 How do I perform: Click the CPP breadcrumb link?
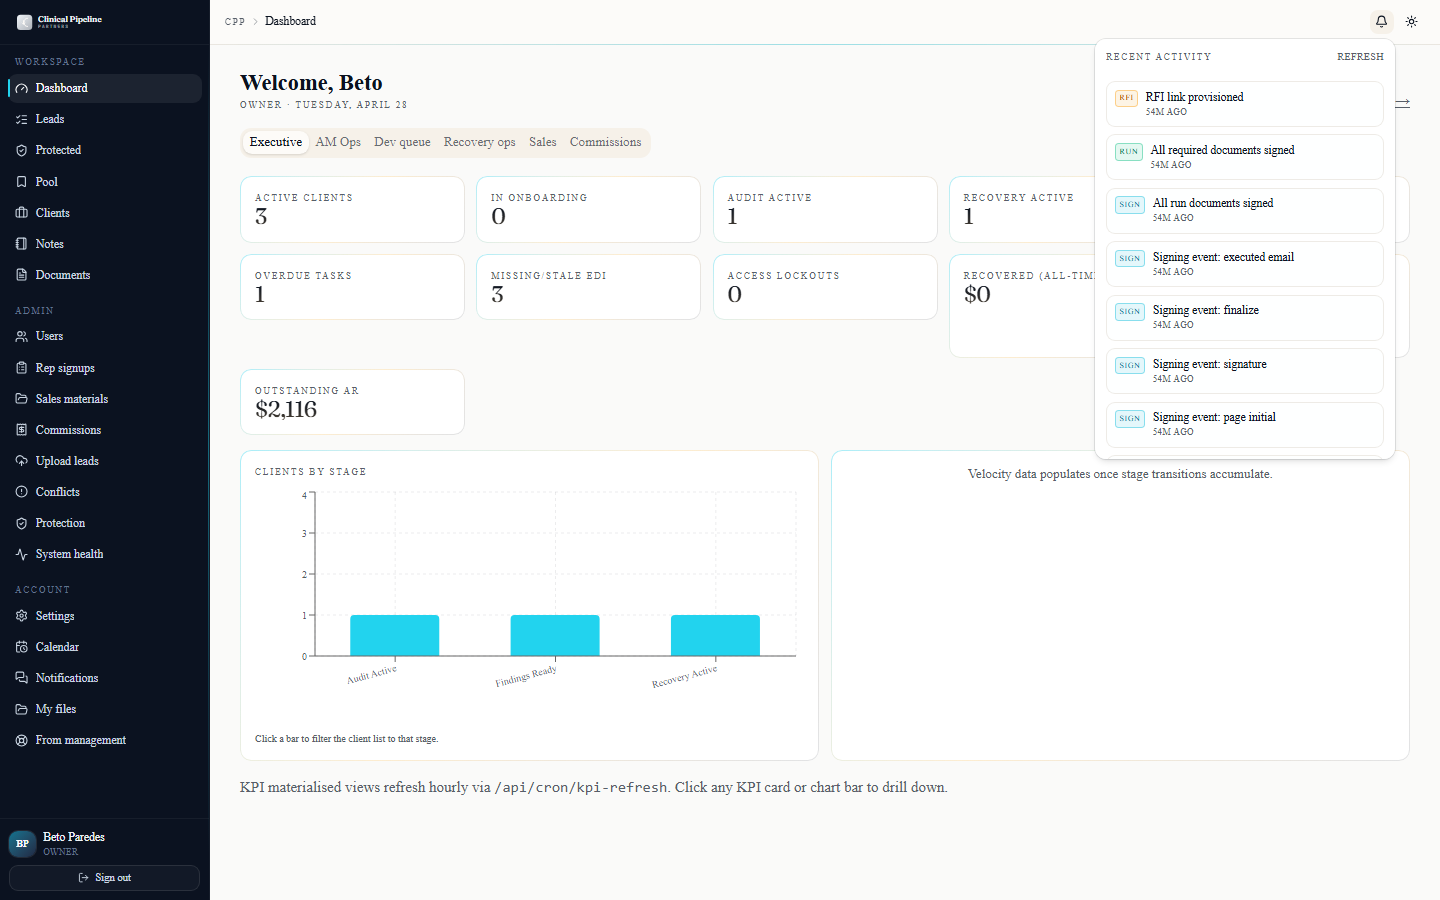pos(235,21)
